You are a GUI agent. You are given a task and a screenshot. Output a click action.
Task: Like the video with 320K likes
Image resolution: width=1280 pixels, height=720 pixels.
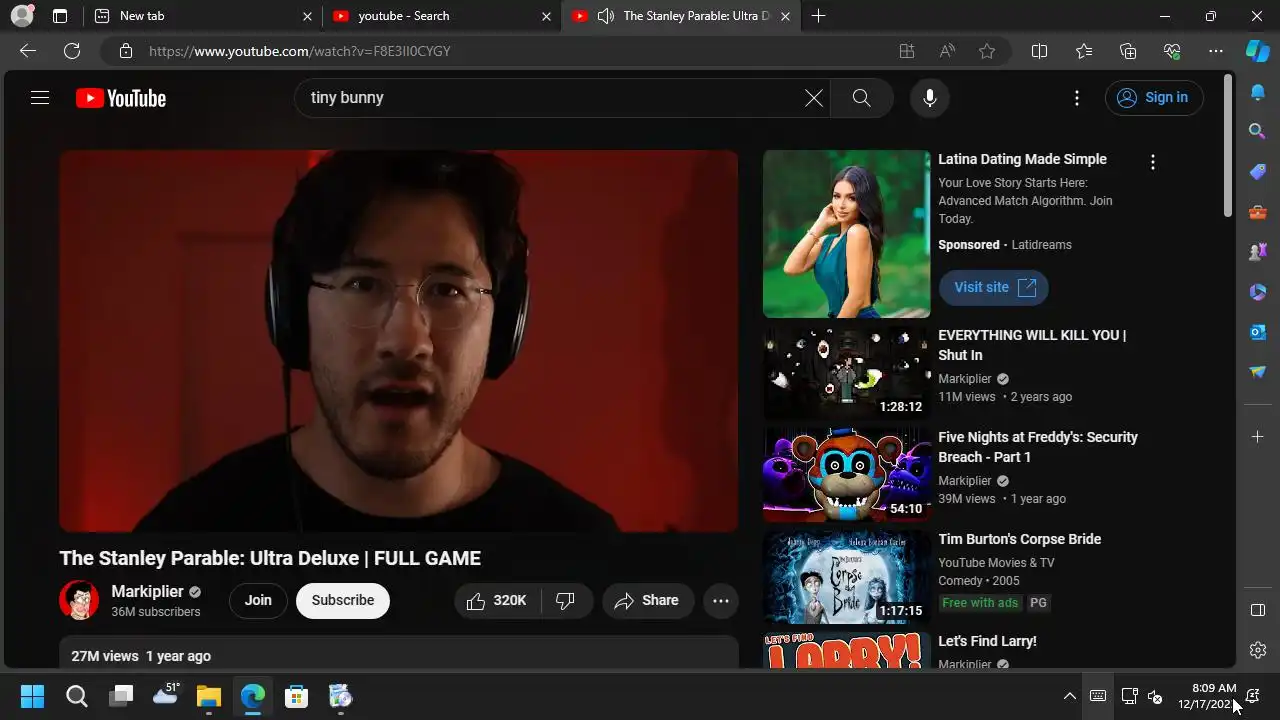497,600
